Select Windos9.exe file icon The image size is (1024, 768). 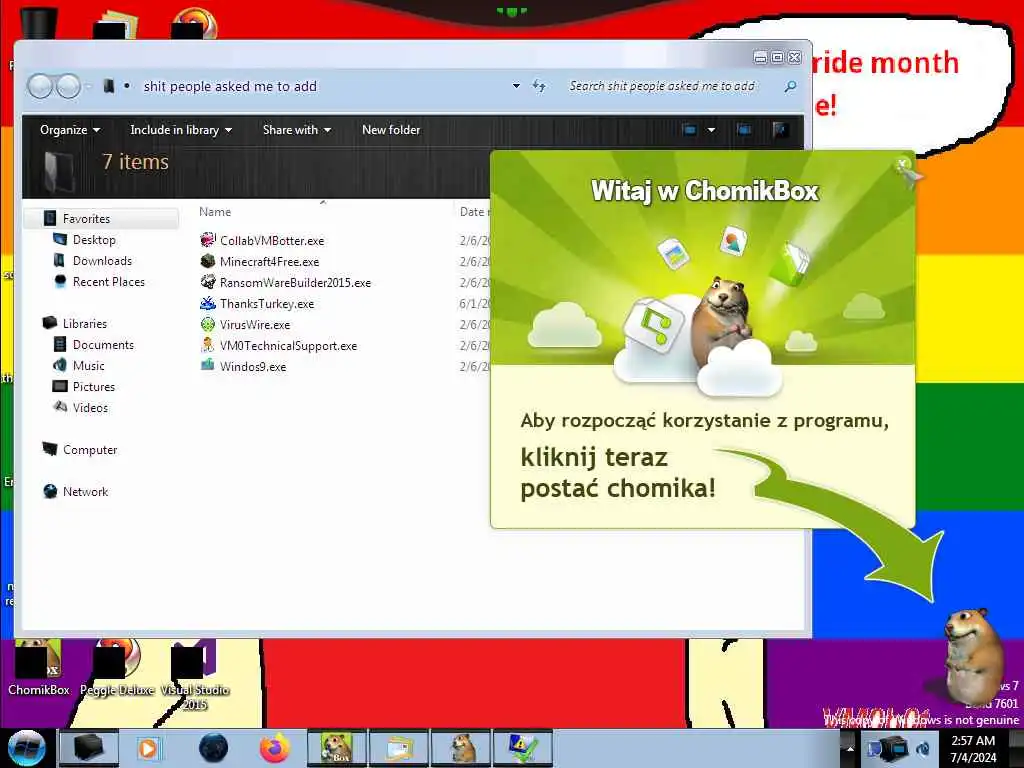point(208,366)
